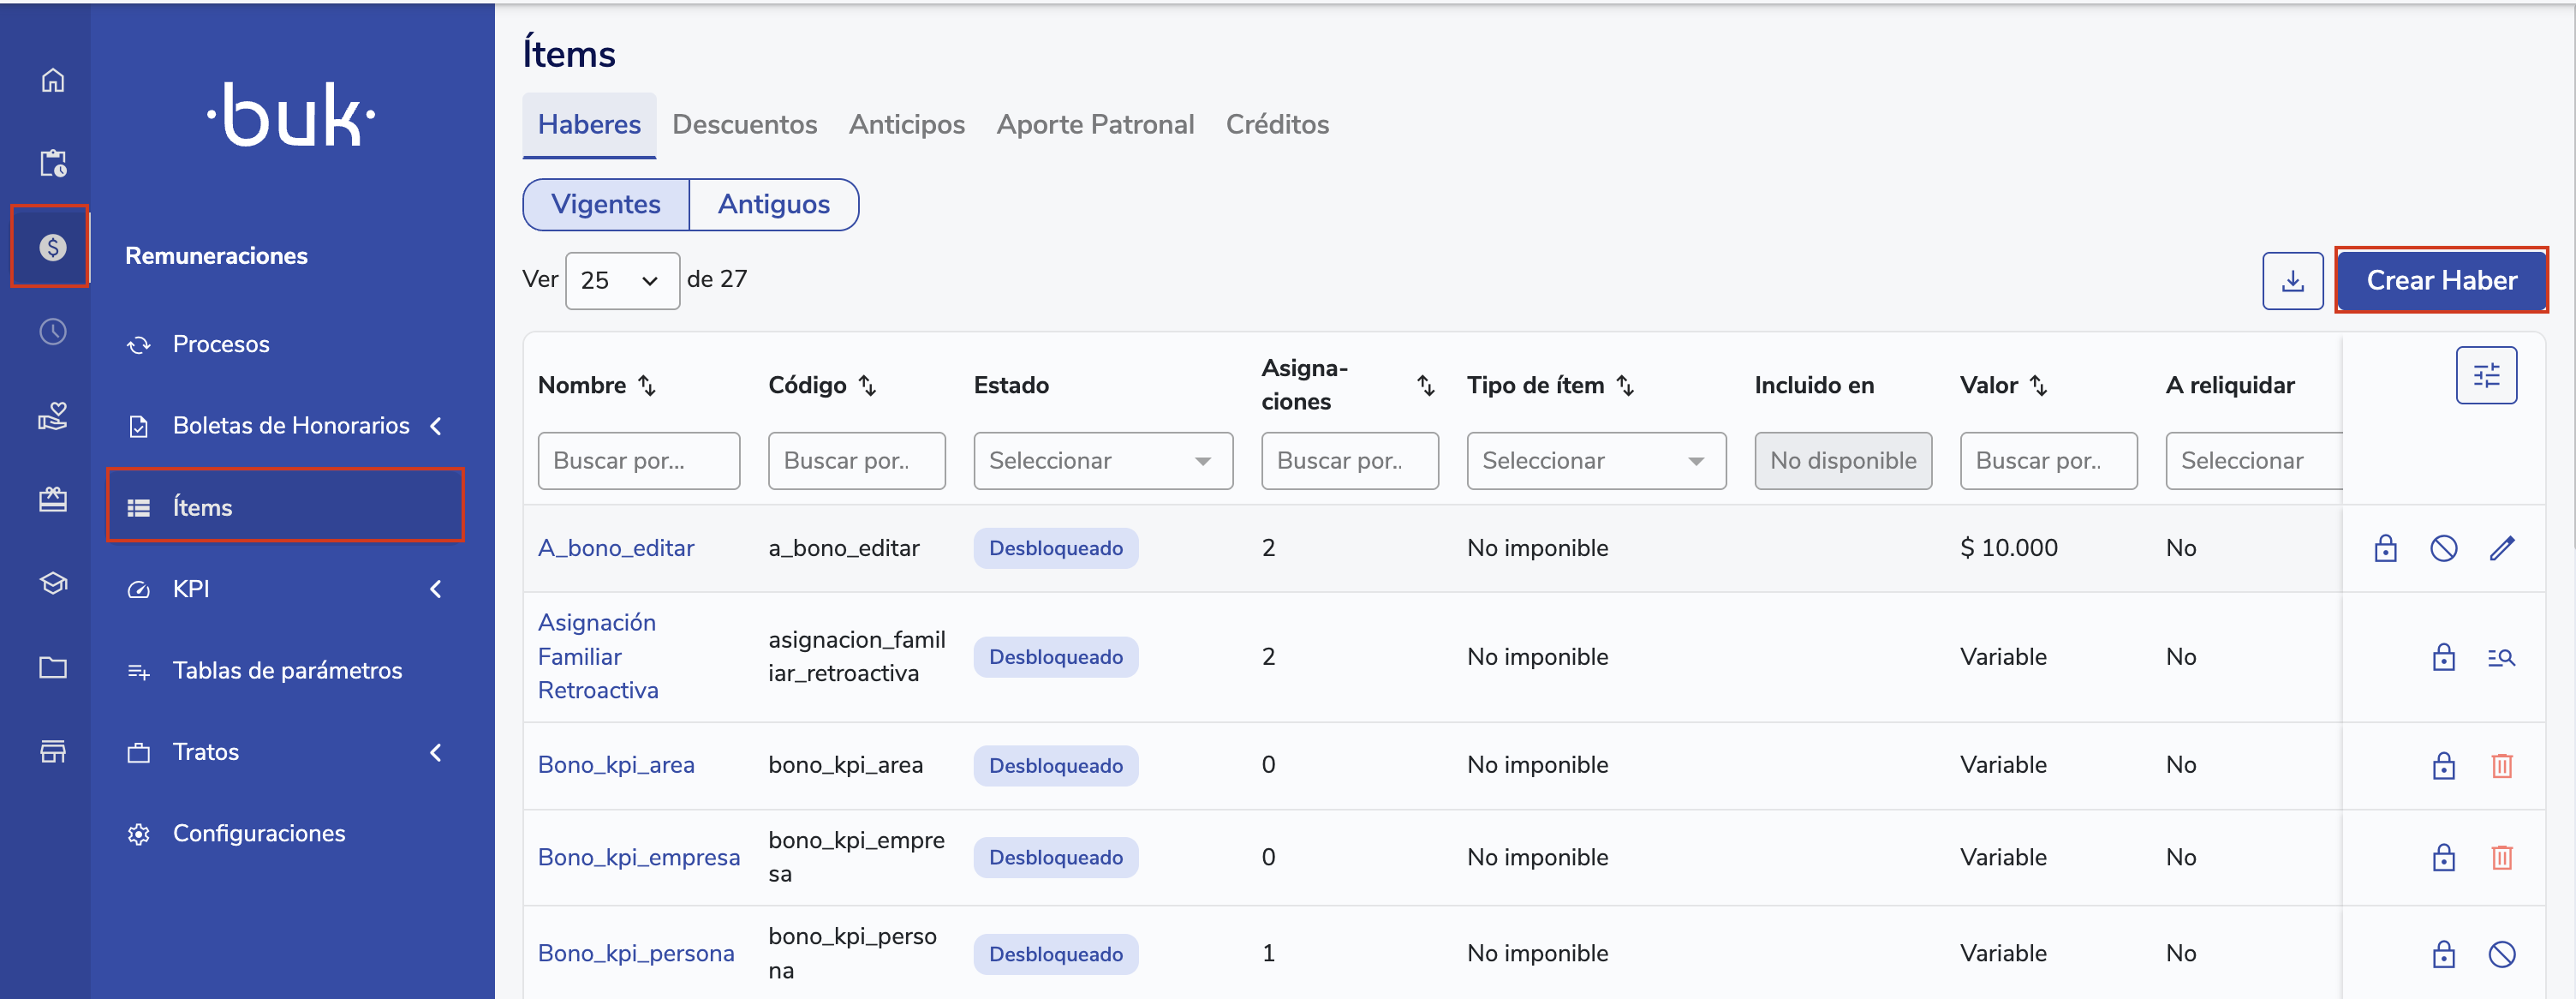Click the search-list icon for Asignación Familiar Retroactiva

coord(2501,657)
